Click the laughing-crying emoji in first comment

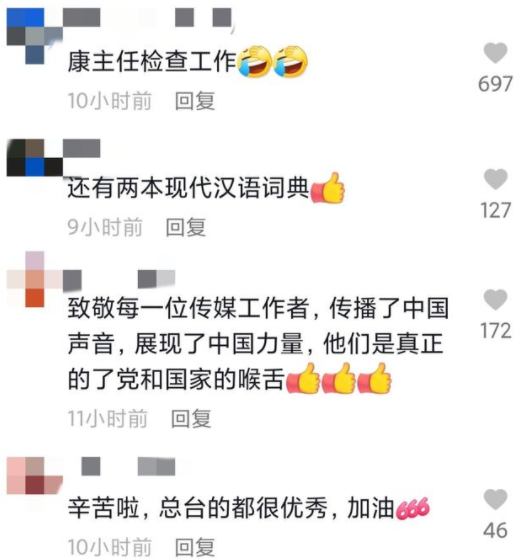[273, 61]
